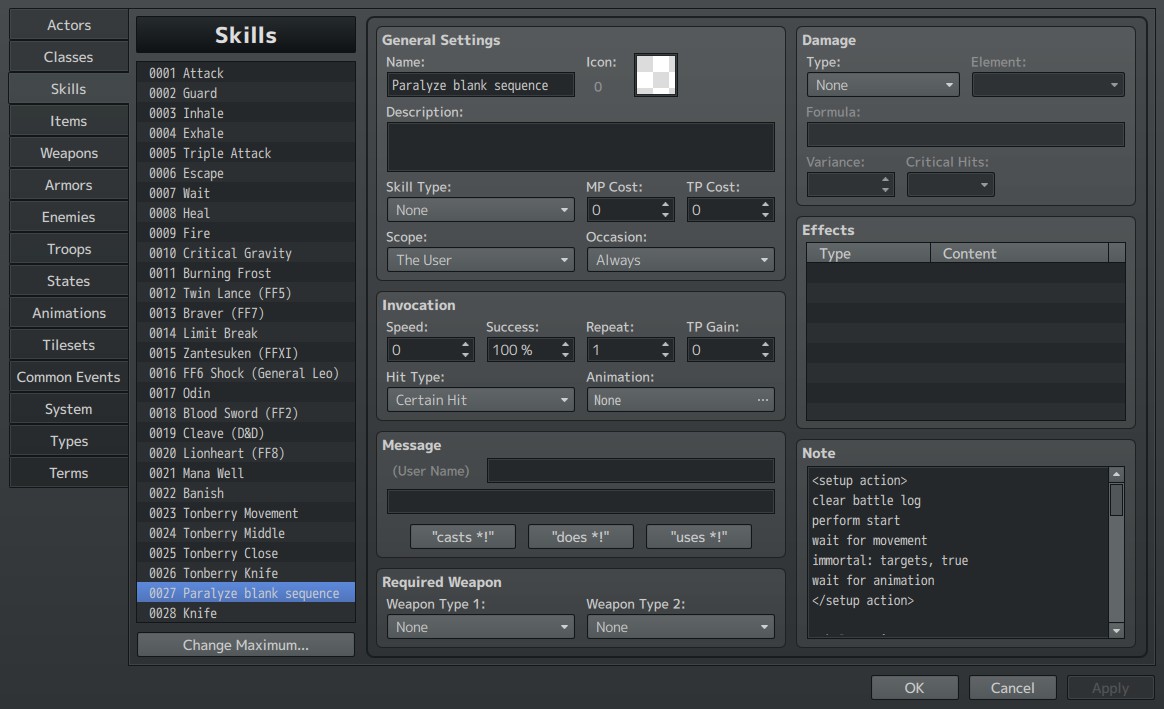Switch to the Animations tab
The width and height of the screenshot is (1164, 709).
(68, 313)
